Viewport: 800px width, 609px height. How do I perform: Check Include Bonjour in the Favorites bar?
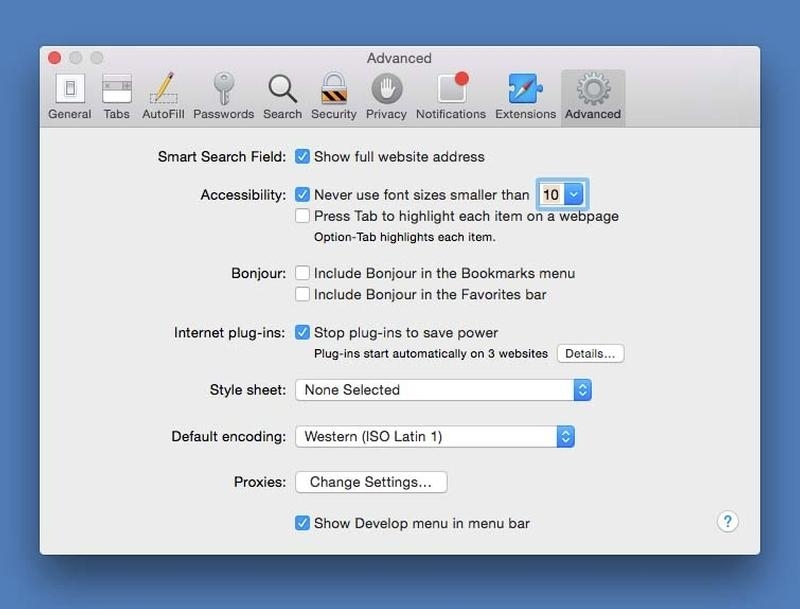click(302, 294)
